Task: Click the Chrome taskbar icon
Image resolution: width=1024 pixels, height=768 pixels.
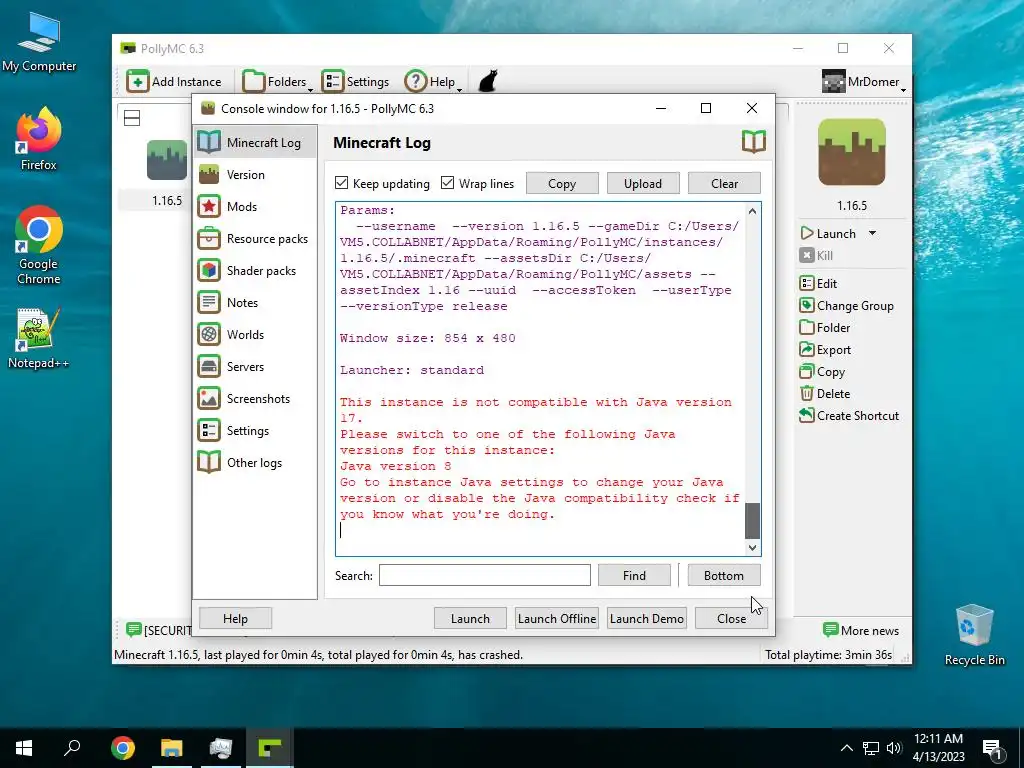Action: click(123, 748)
